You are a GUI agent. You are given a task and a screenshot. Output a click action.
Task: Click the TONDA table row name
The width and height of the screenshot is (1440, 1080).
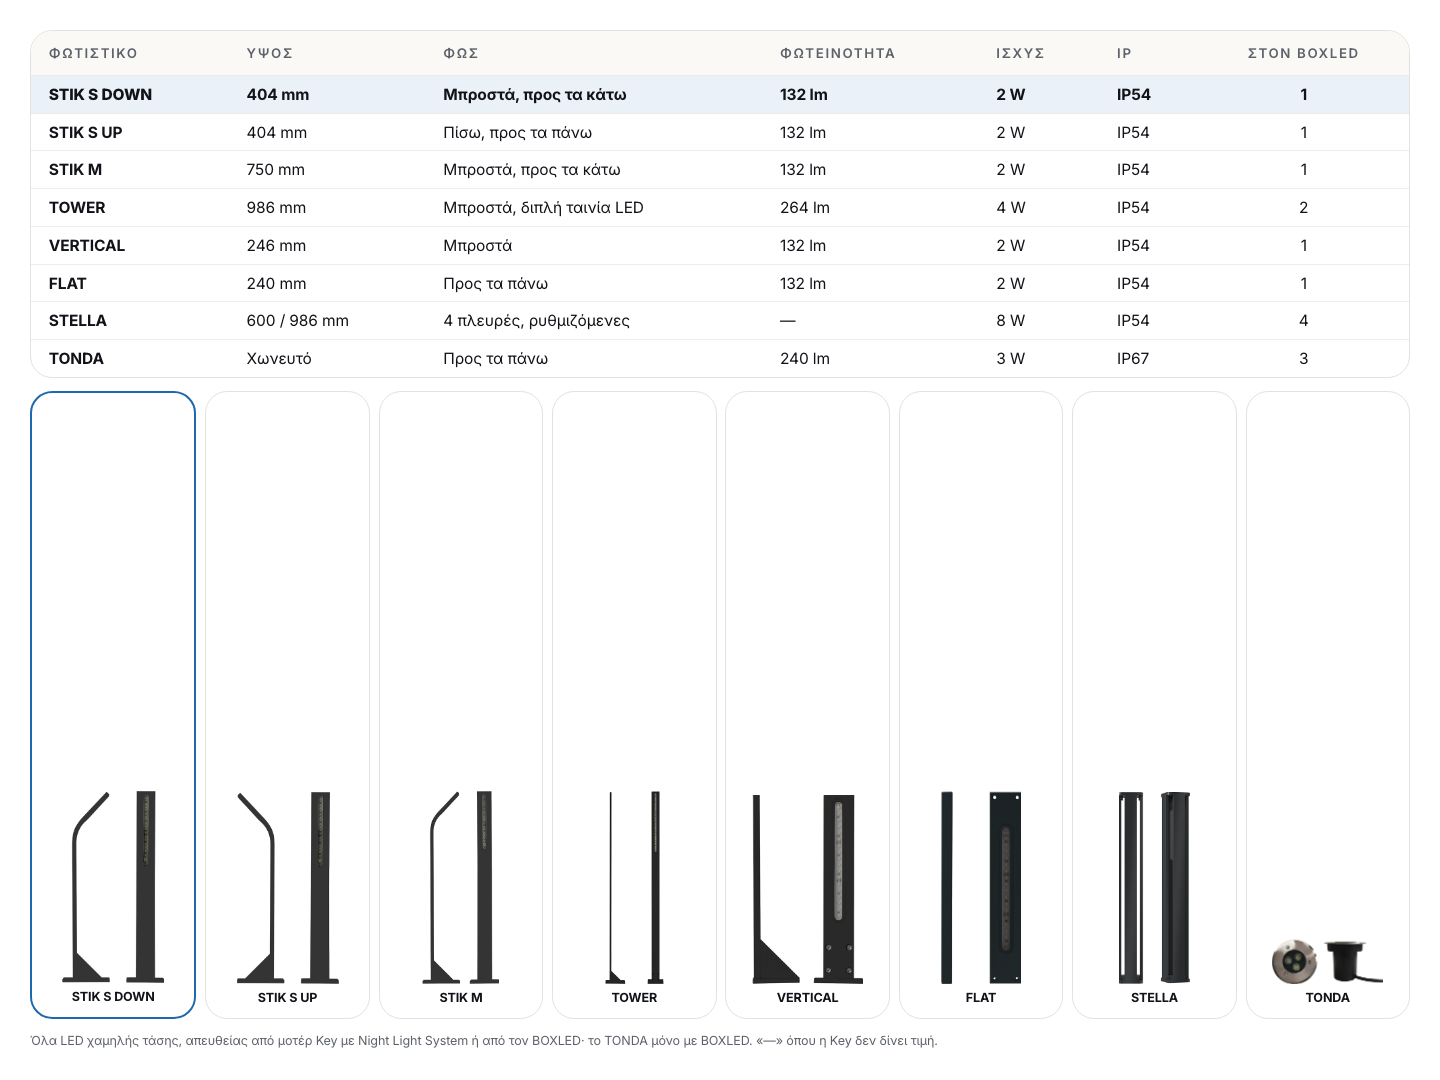(76, 359)
